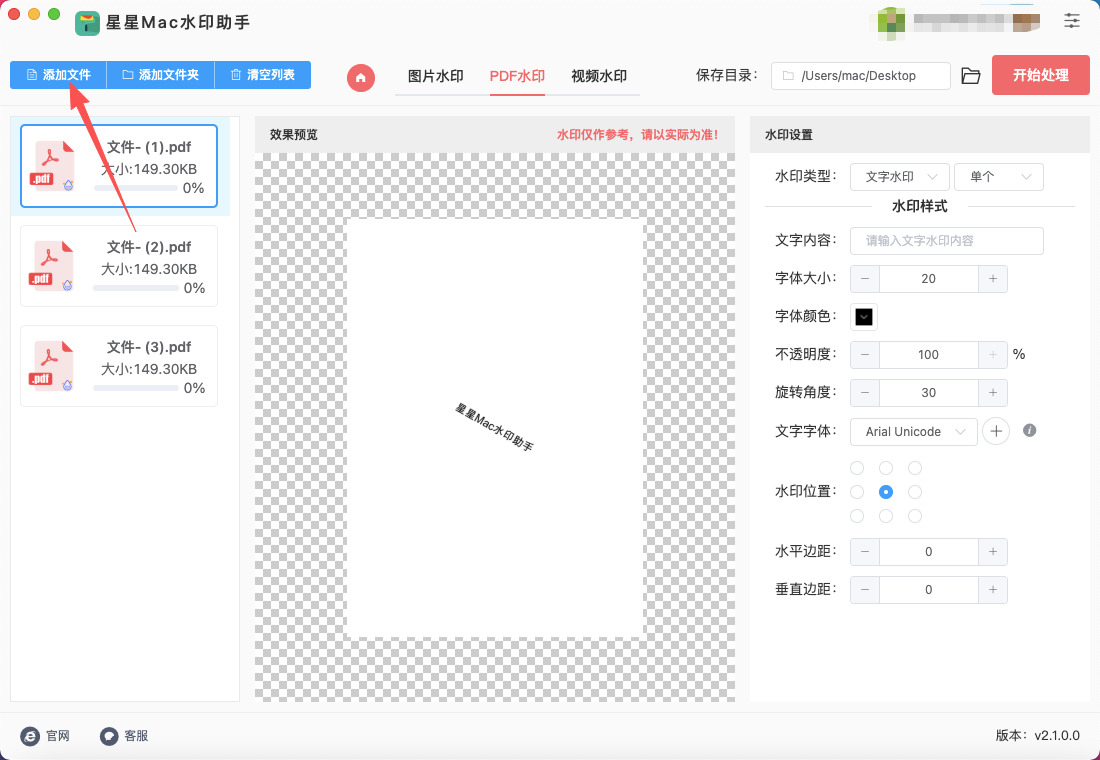The image size is (1100, 760).
Task: Select top-left watermark position radio
Action: [x=857, y=468]
